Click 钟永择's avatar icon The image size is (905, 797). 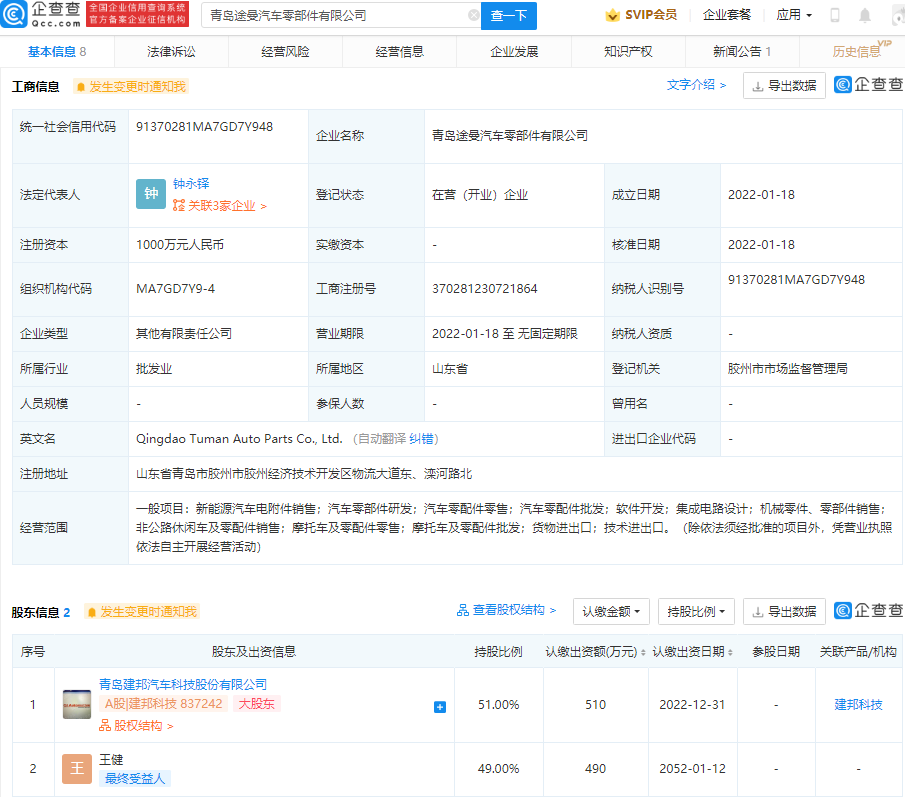[151, 194]
